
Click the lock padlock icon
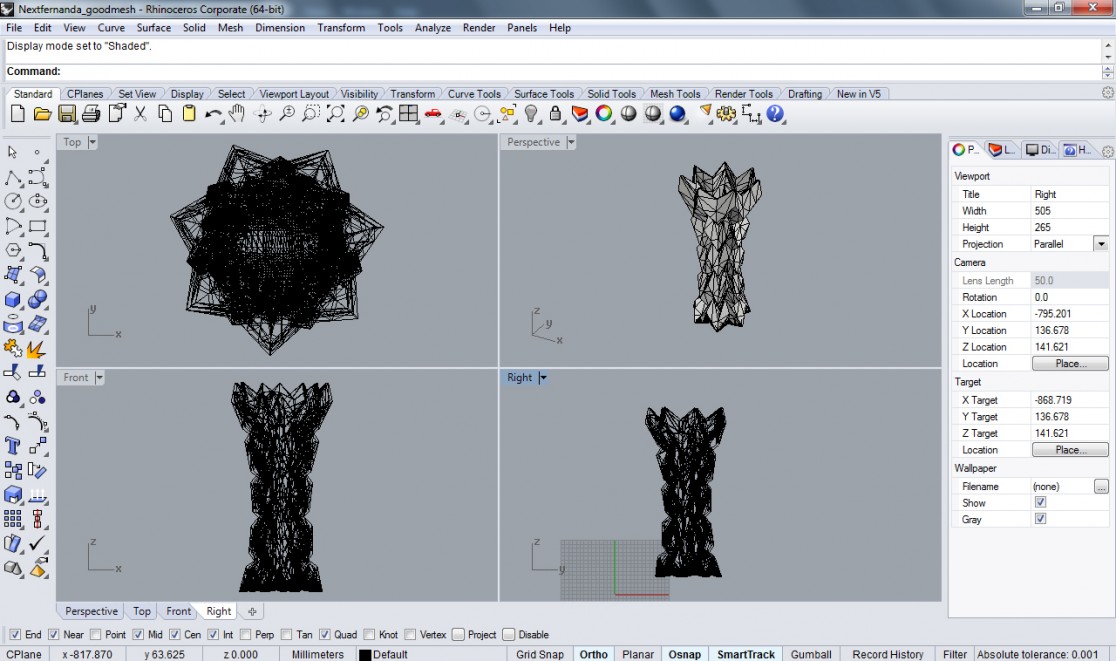(555, 114)
